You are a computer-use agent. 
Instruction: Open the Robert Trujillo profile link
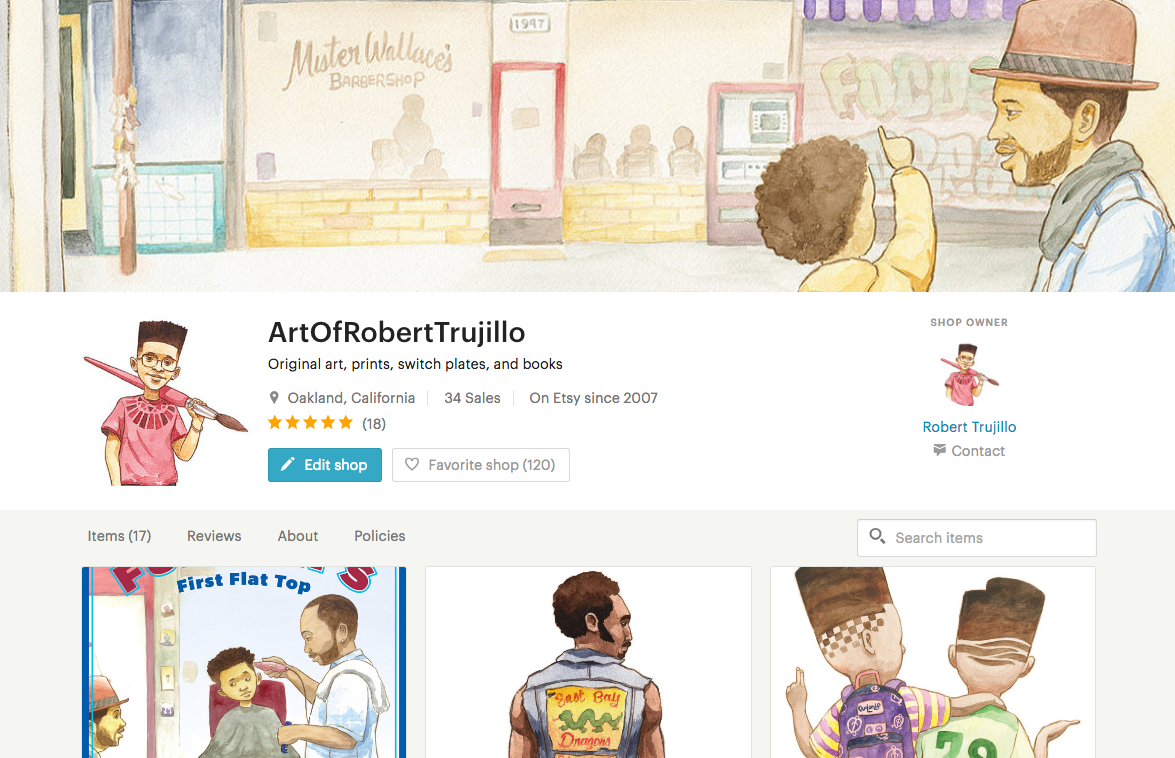click(969, 427)
